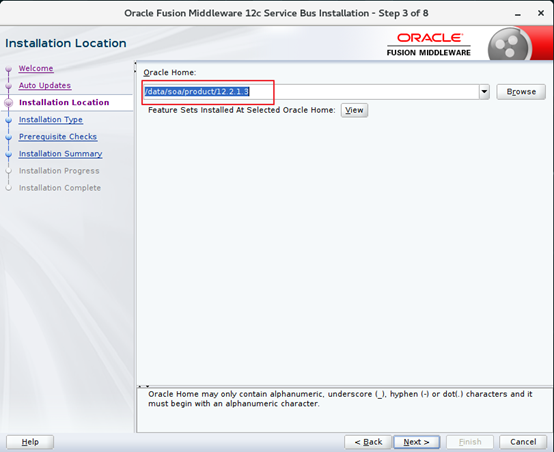Open the Prerequisite Checks step
554x452 pixels.
click(58, 136)
